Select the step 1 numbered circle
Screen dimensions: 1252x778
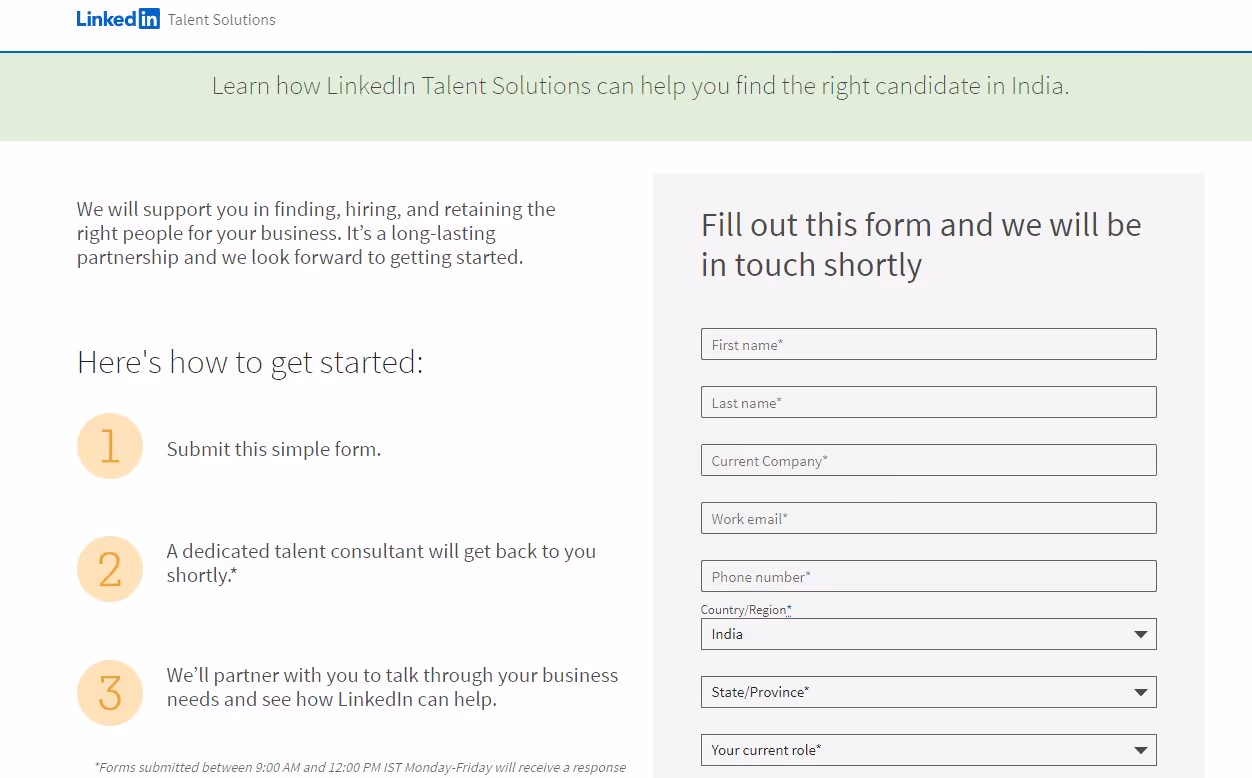coord(110,445)
